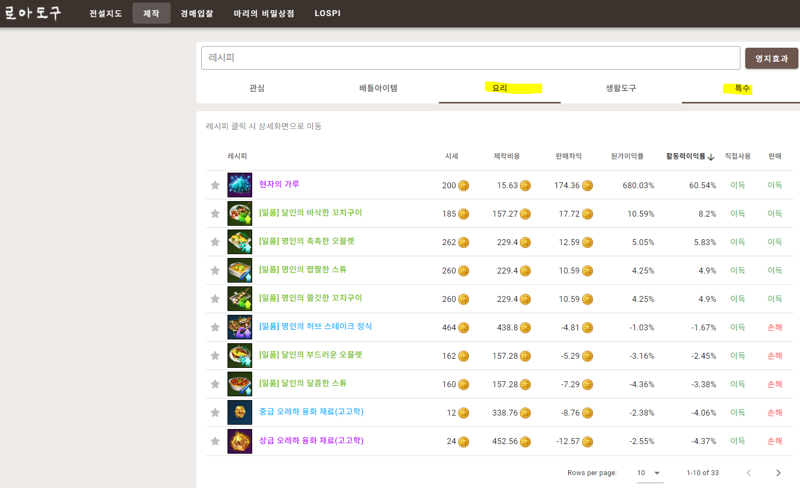Open [일품] 명인의 허브 스테이크 정식 link

point(315,326)
